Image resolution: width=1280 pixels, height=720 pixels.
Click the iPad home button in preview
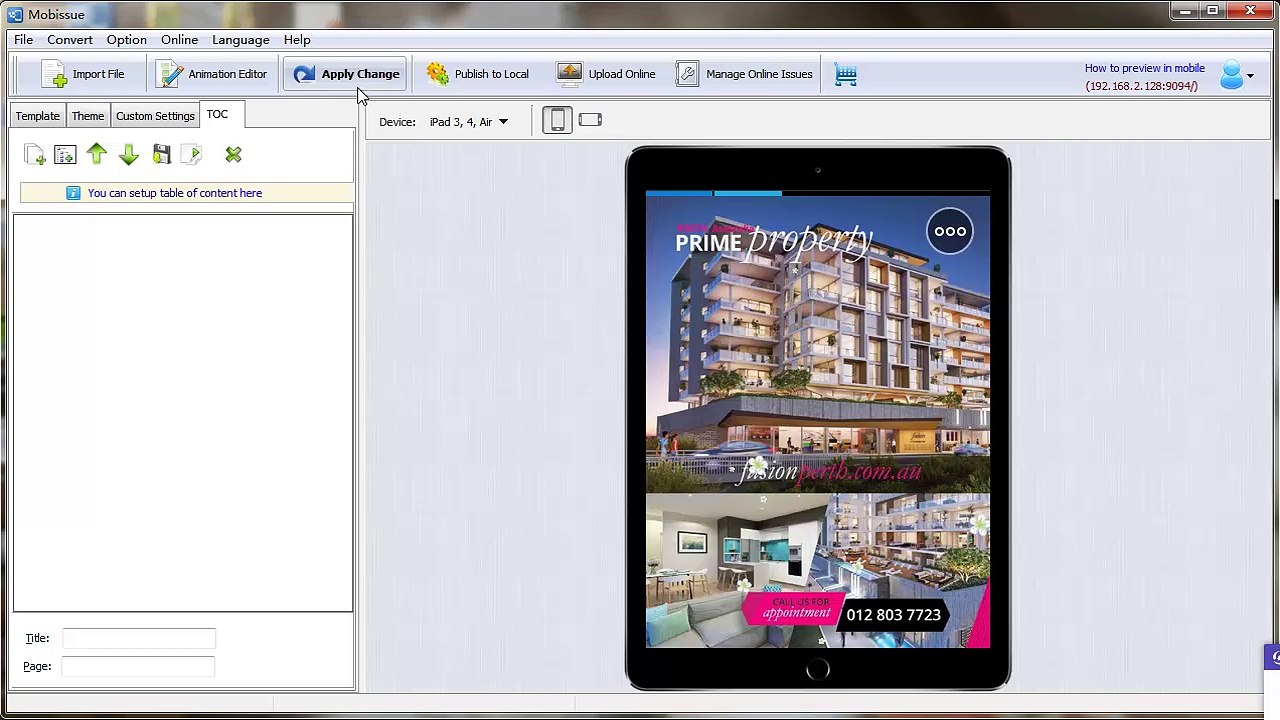coord(818,669)
